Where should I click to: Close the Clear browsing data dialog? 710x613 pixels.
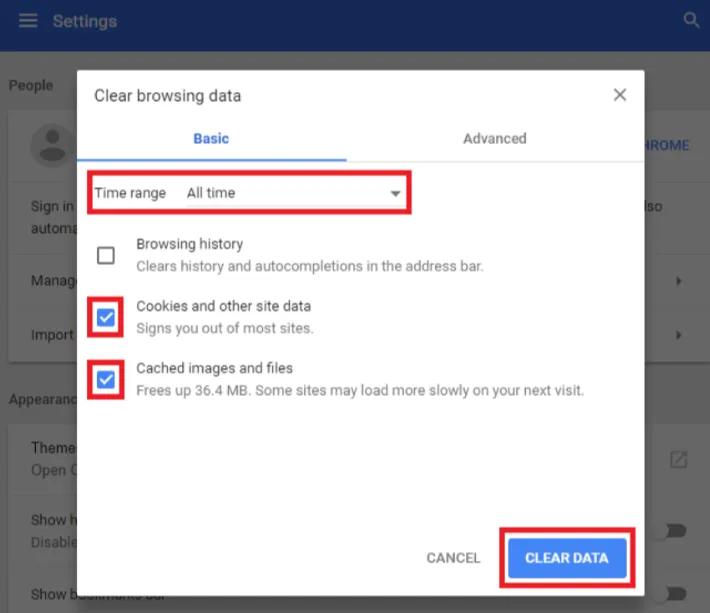tap(620, 95)
